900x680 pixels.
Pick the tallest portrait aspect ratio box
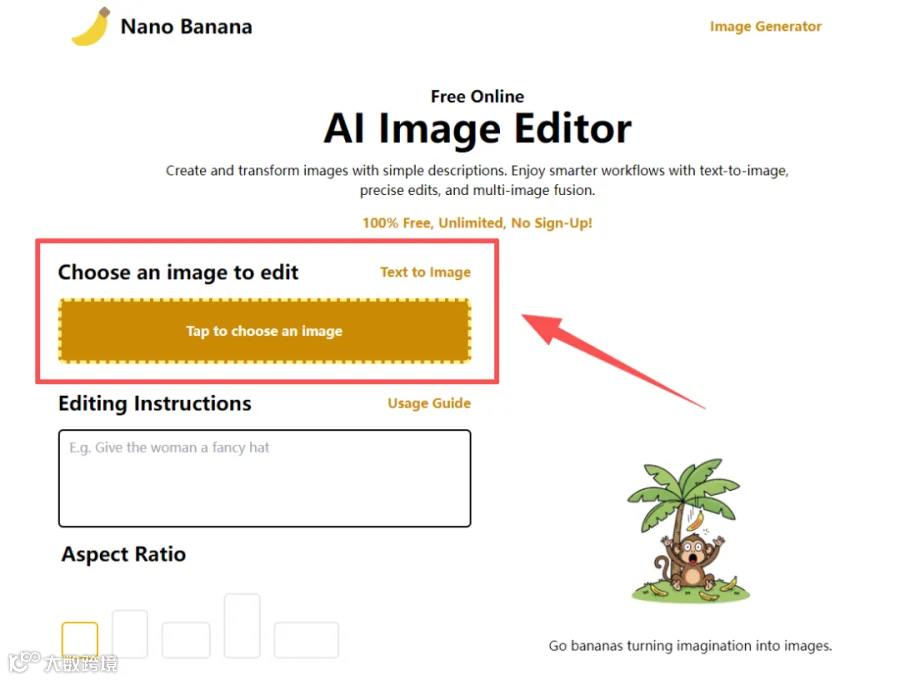242,625
